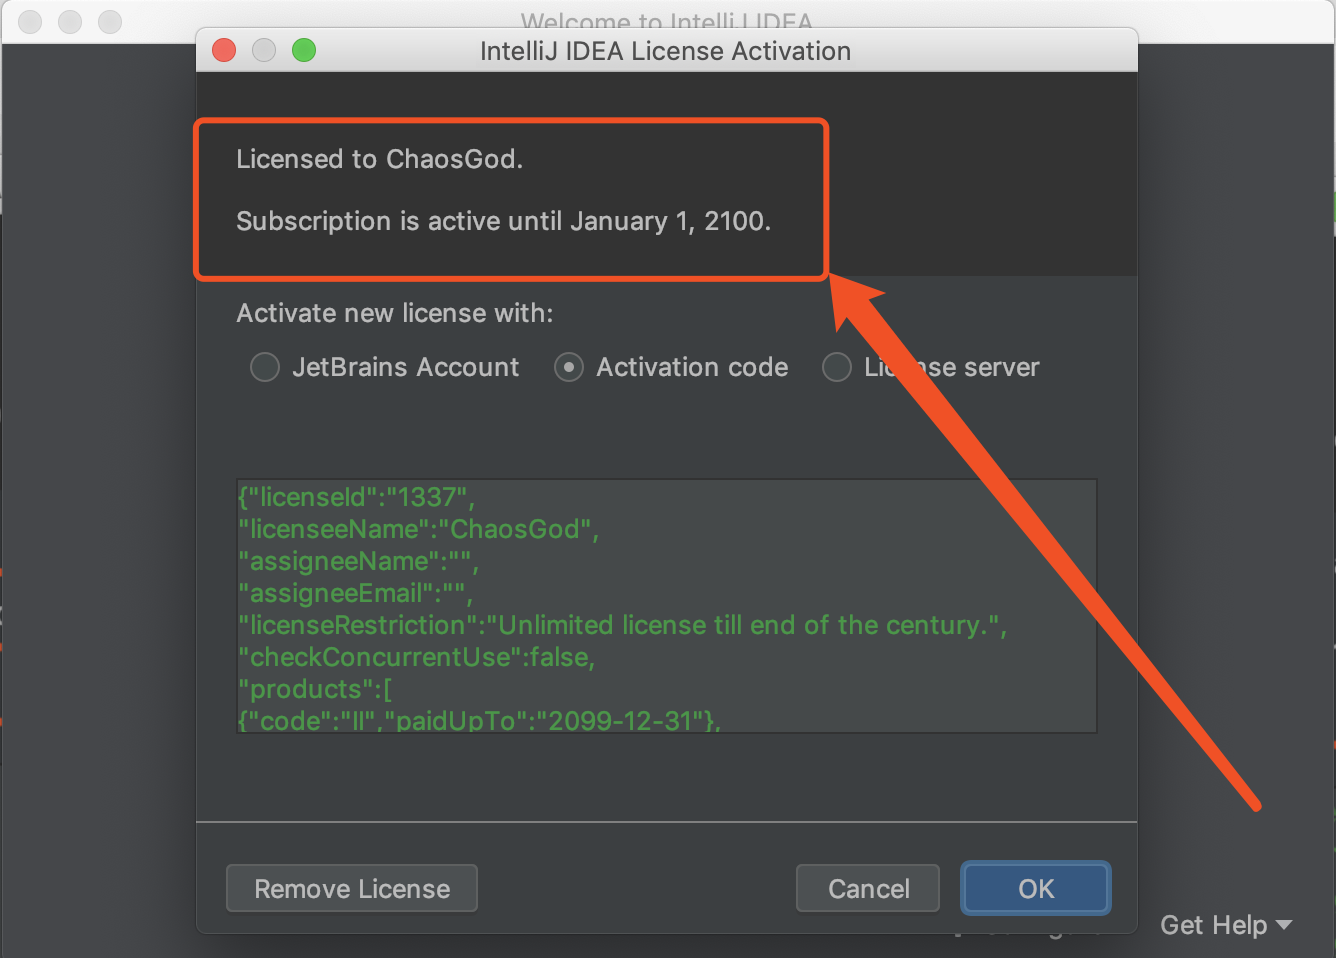Click the "paidUpTo":"2099-12-31" line
This screenshot has height=958, width=1336.
coord(479,720)
